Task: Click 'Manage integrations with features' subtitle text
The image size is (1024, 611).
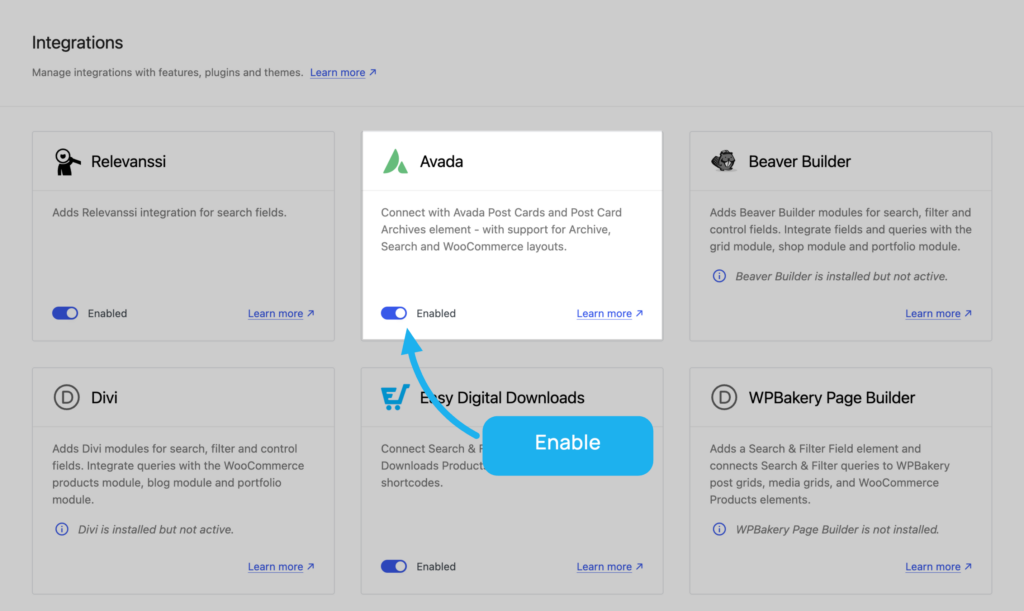Action: [167, 72]
